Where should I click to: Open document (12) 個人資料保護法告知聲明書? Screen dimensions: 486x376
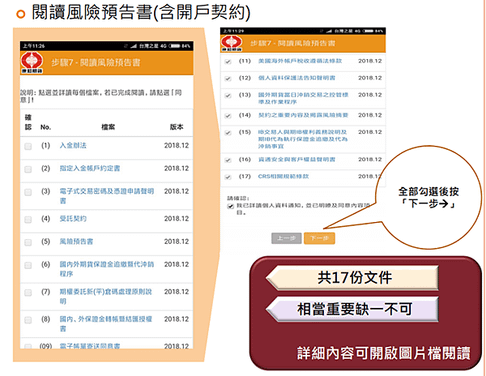coord(297,78)
